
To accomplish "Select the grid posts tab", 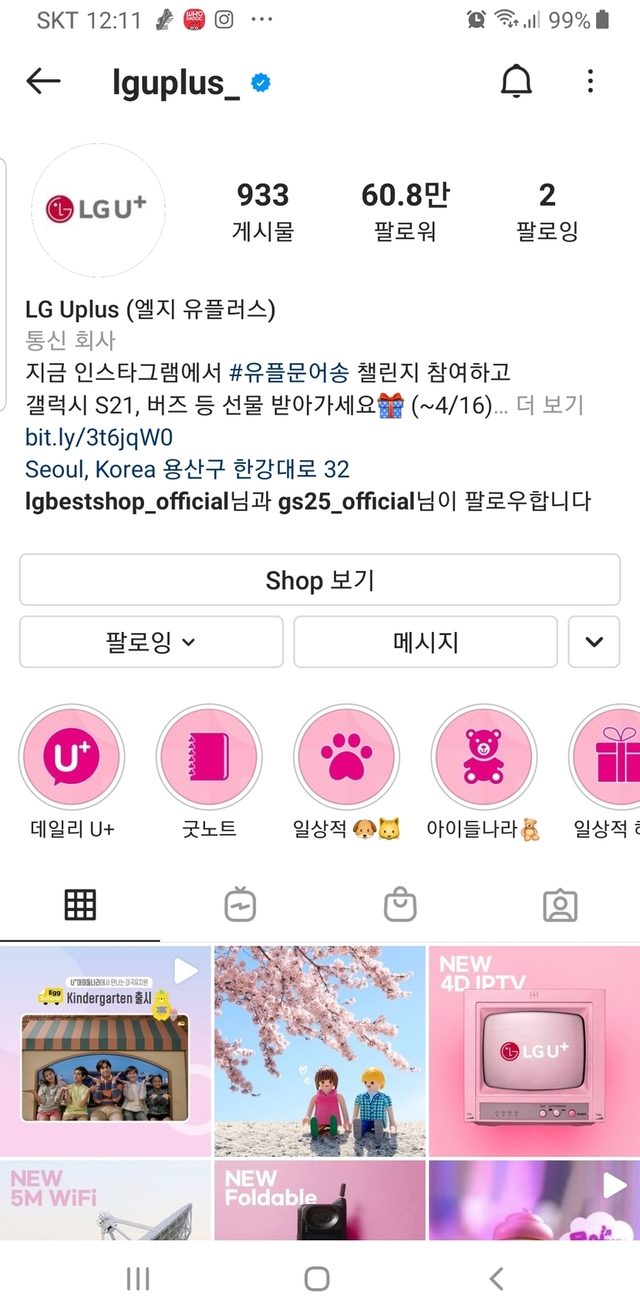I will [x=80, y=905].
